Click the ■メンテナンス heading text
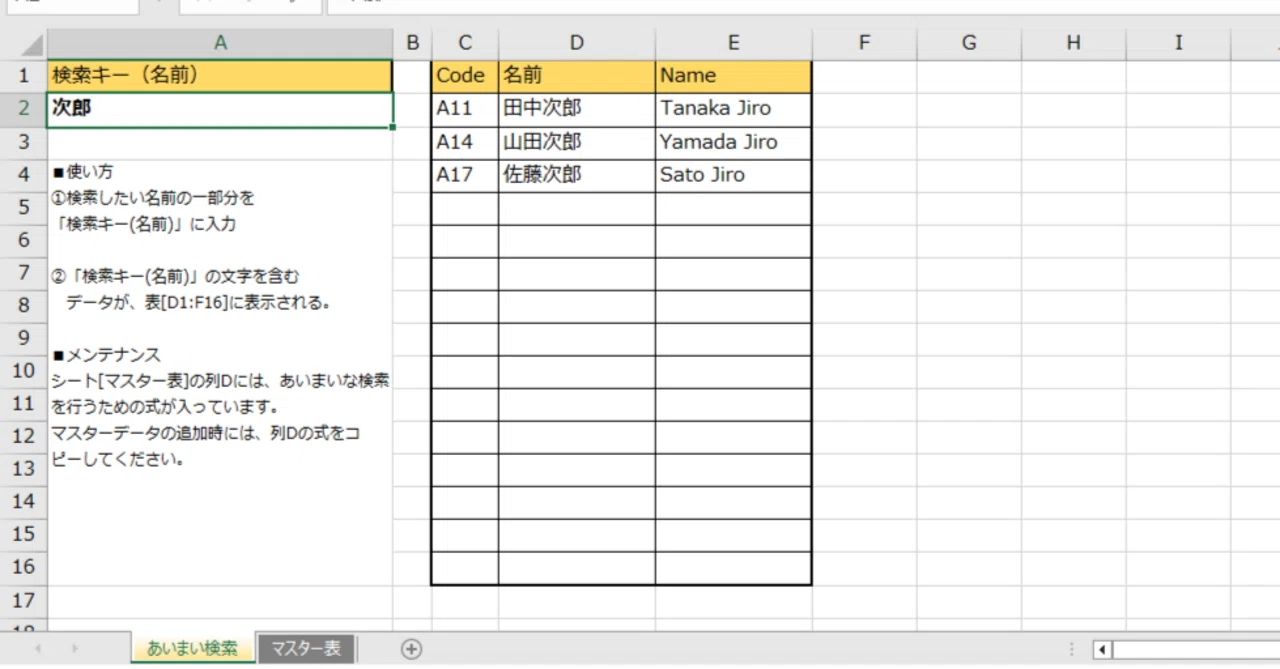The image size is (1280, 669). coord(106,355)
